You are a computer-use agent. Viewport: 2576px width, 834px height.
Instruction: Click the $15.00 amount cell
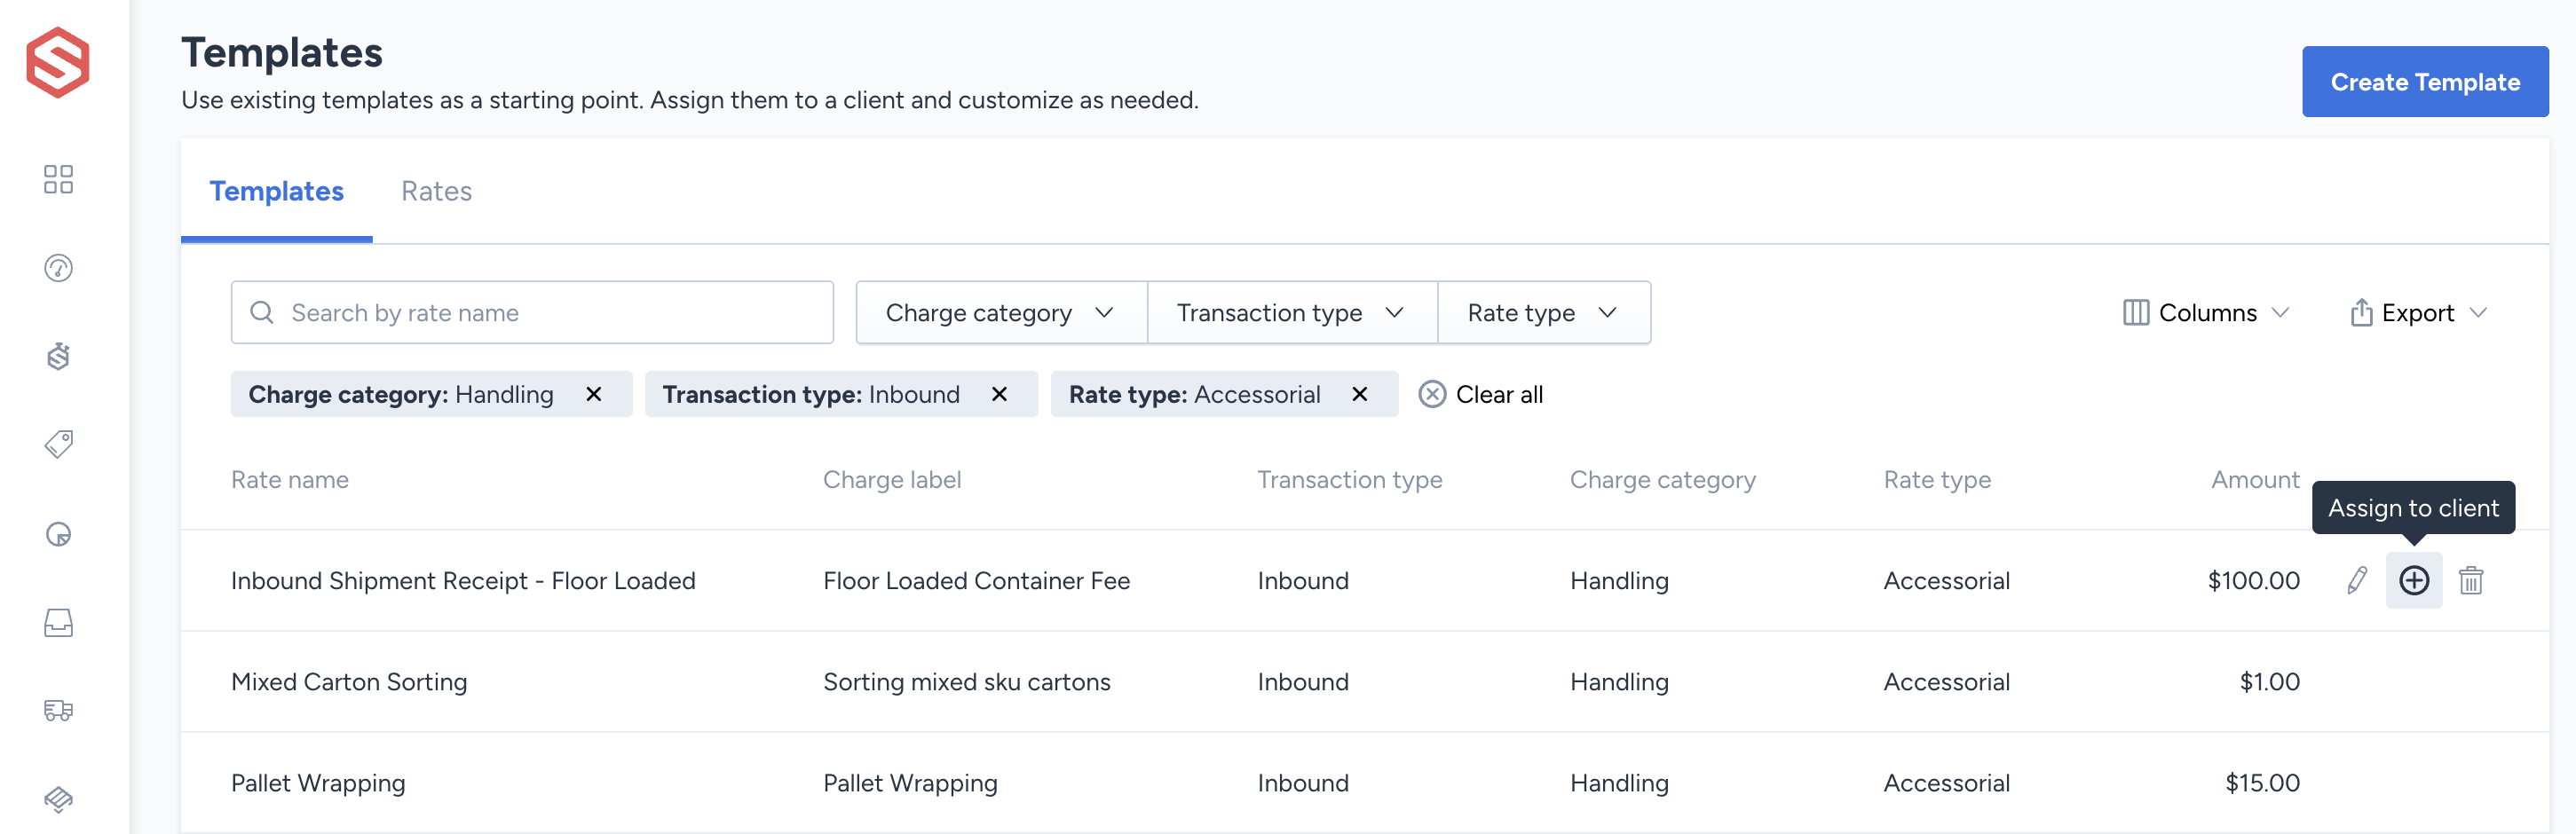click(2262, 783)
